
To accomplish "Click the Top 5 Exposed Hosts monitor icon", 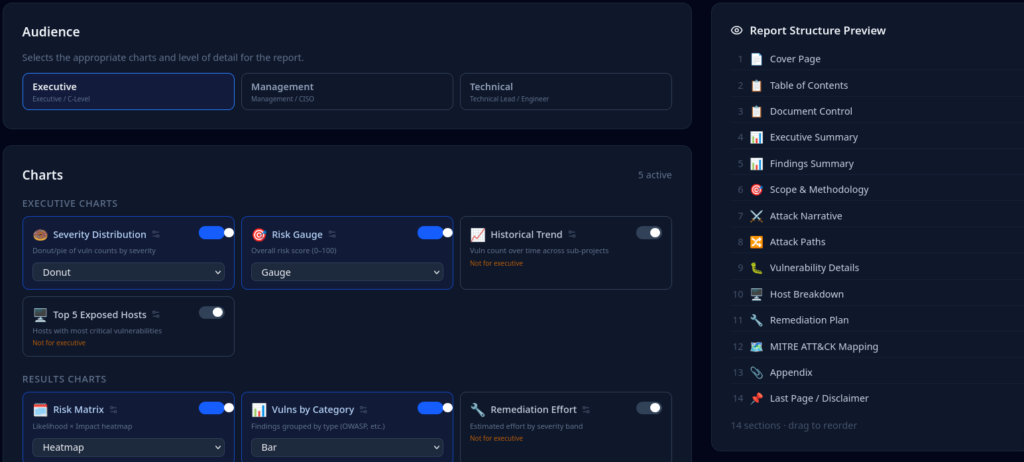I will click(x=40, y=315).
